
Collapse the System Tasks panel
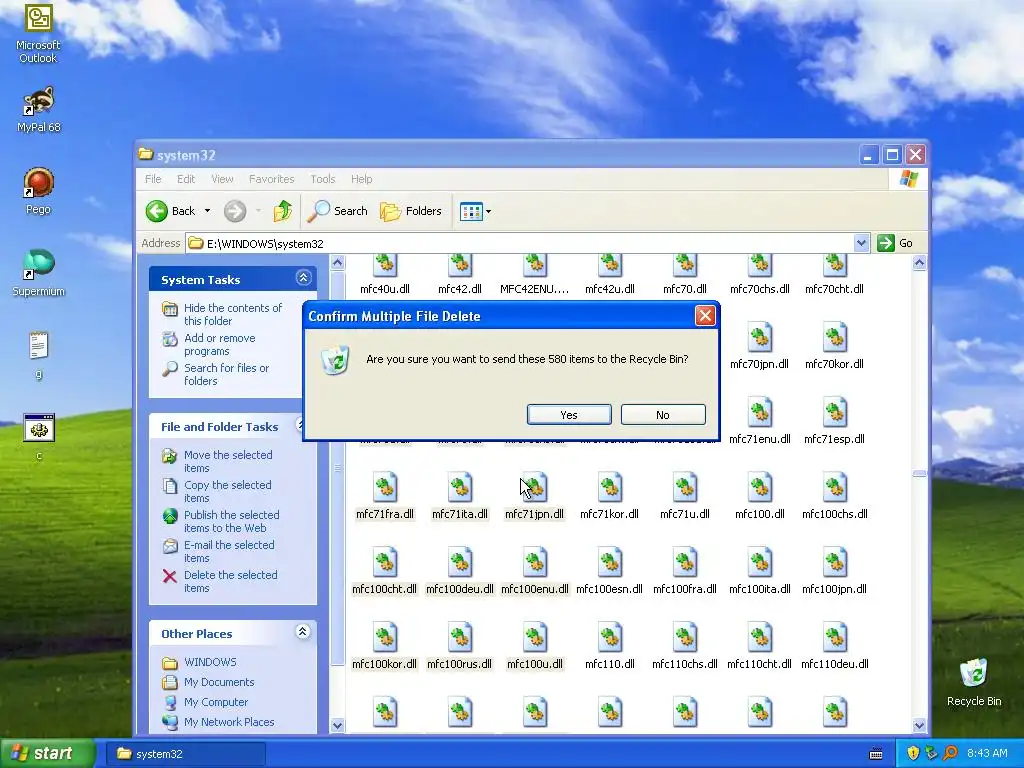(x=303, y=278)
